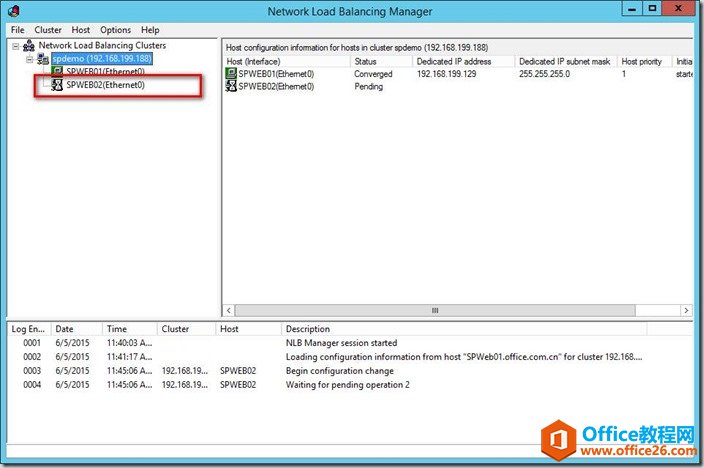Select log entry 0001
Viewport: 704px width, 468px height.
(32, 343)
